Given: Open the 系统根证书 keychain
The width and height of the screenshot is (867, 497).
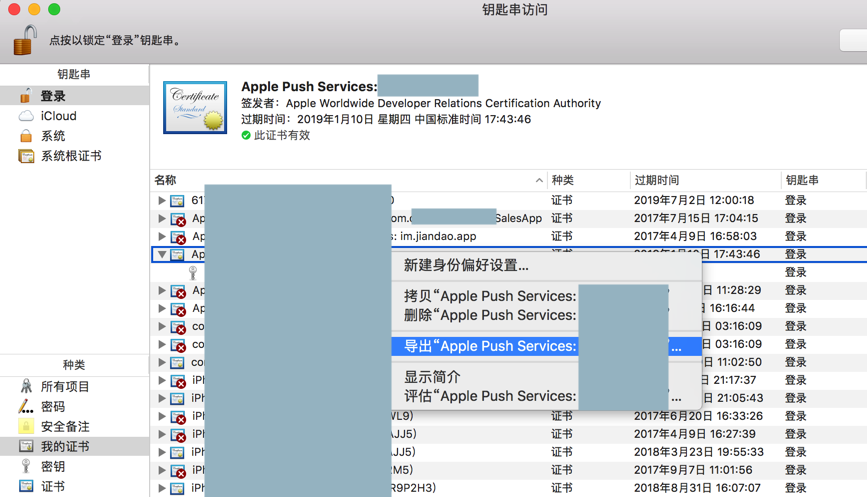Looking at the screenshot, I should tap(74, 156).
